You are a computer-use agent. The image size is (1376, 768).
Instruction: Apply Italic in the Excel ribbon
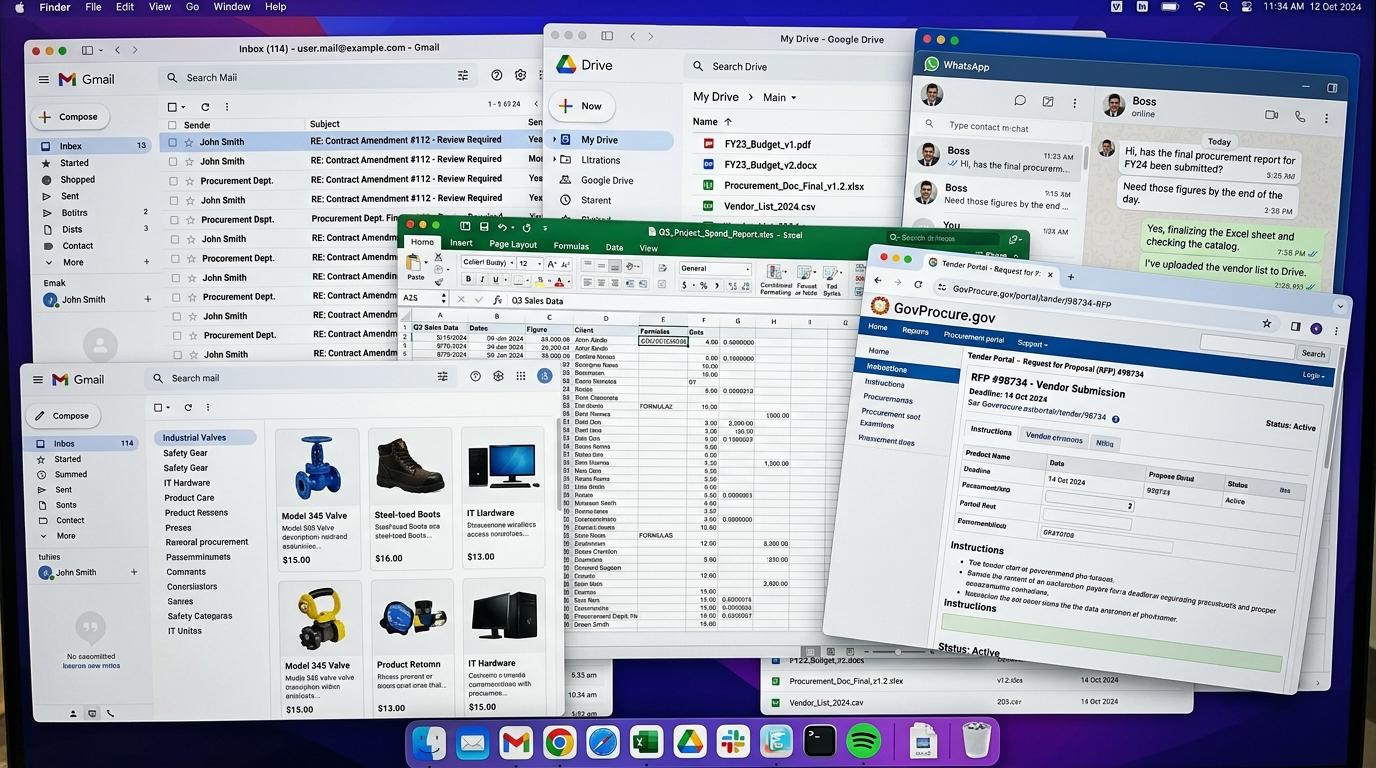(x=481, y=280)
